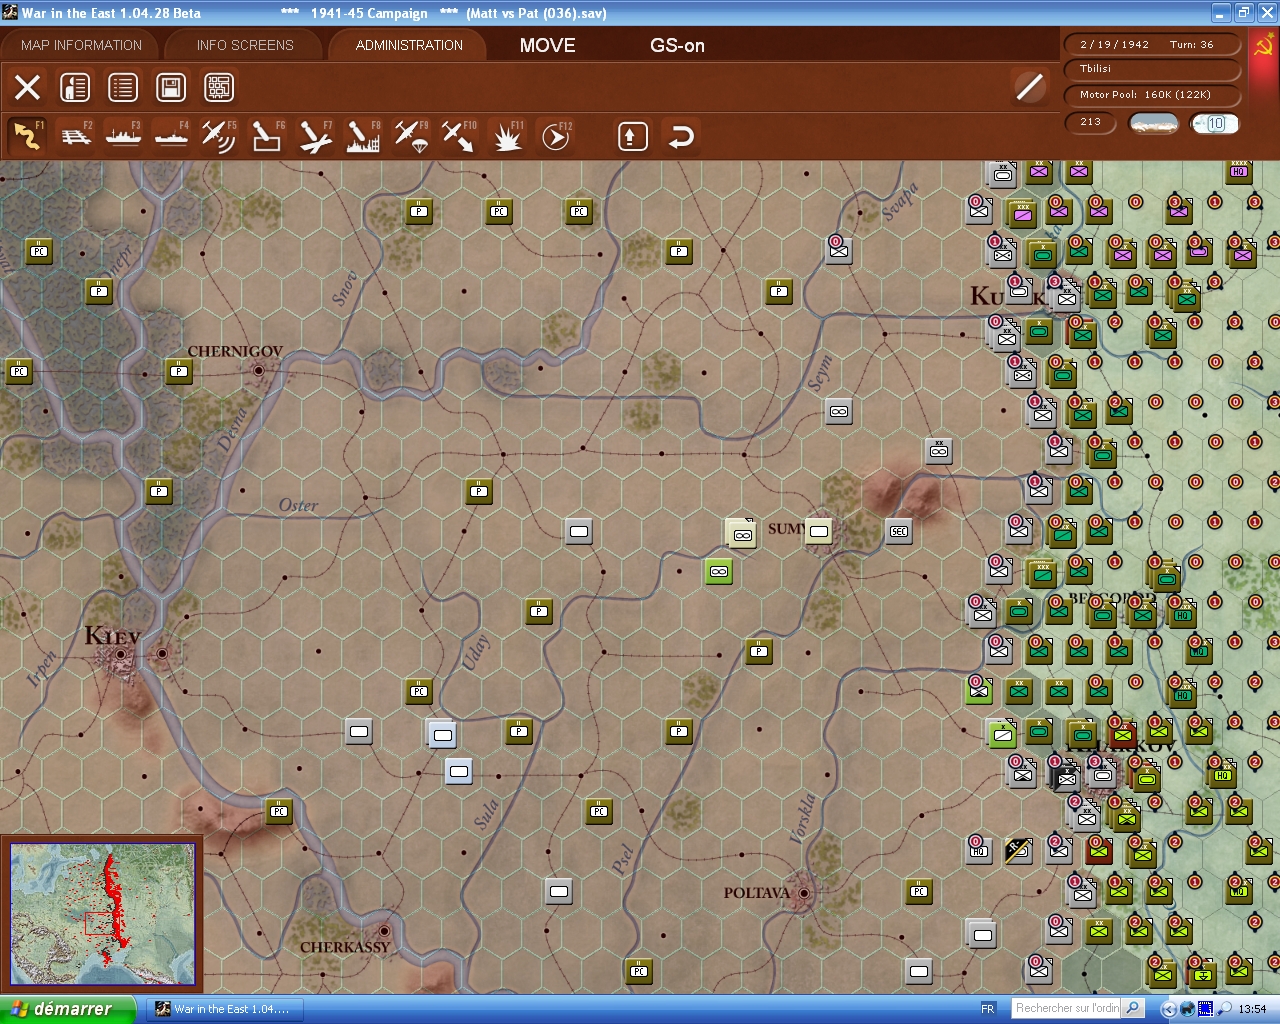Select the P counter beside Chernigov
Viewport: 1280px width, 1024px height.
(x=179, y=371)
